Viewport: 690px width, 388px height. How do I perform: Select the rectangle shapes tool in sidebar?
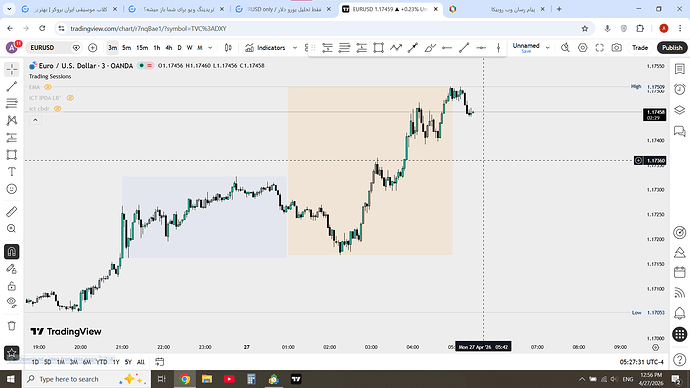[x=12, y=155]
